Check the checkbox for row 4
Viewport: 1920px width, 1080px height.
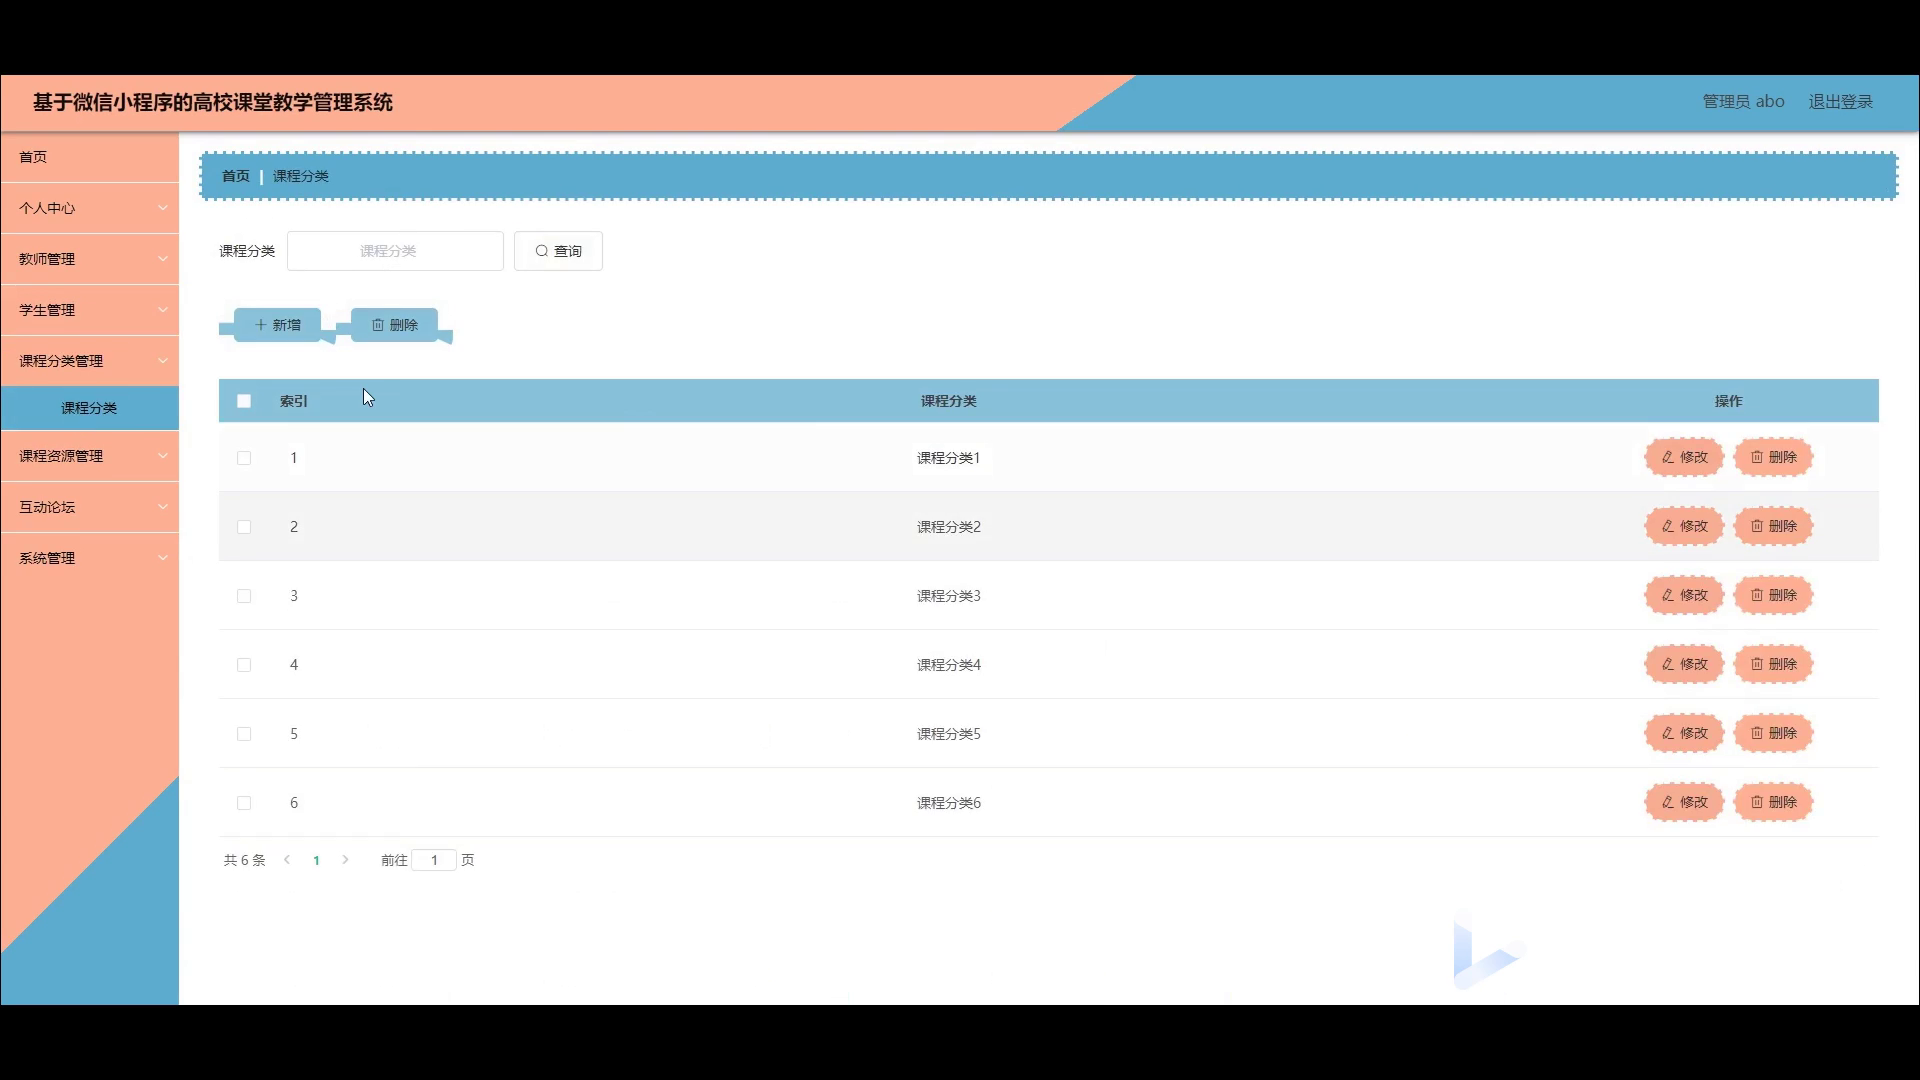(244, 665)
